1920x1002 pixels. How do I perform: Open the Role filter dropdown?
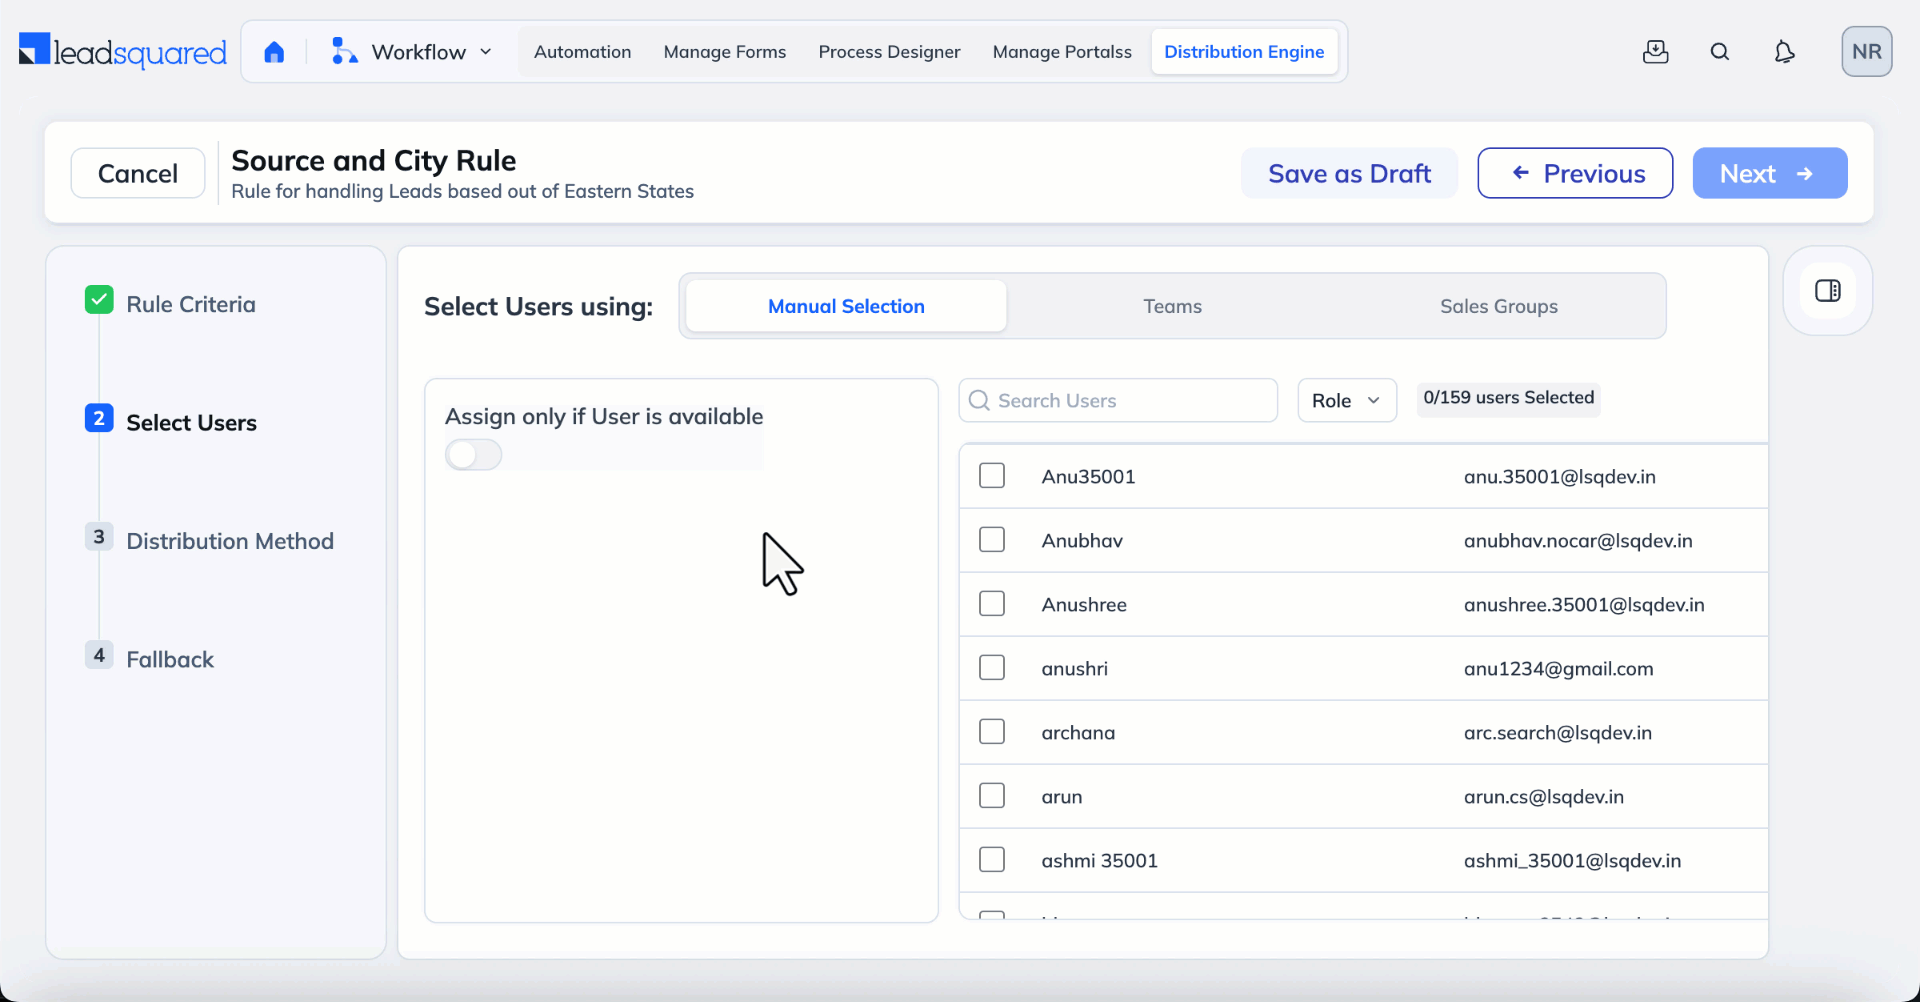coord(1346,399)
